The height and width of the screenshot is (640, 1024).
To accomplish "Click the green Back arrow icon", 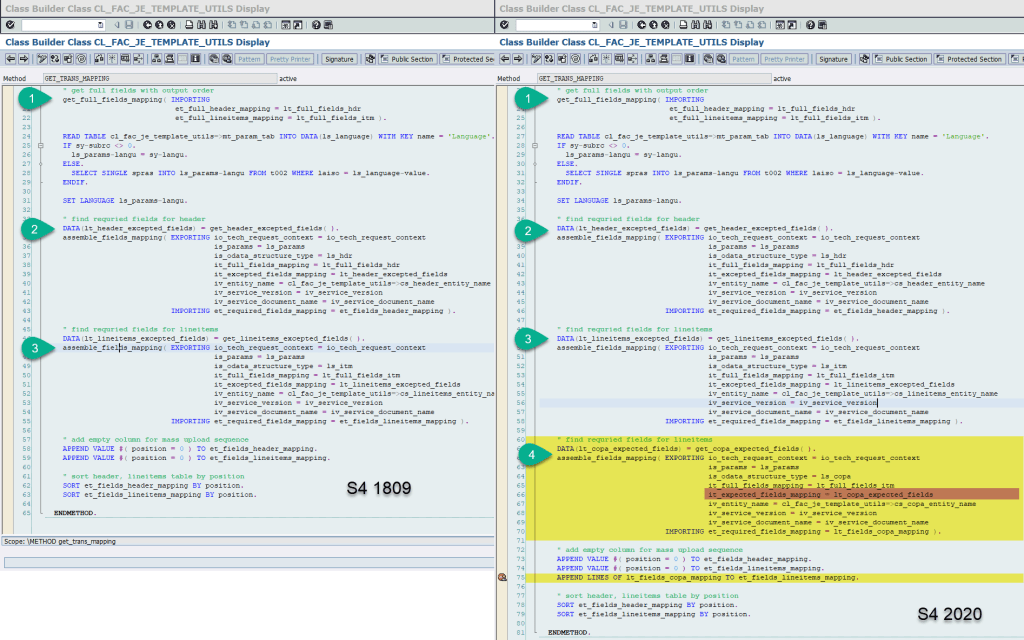I will (x=145, y=26).
